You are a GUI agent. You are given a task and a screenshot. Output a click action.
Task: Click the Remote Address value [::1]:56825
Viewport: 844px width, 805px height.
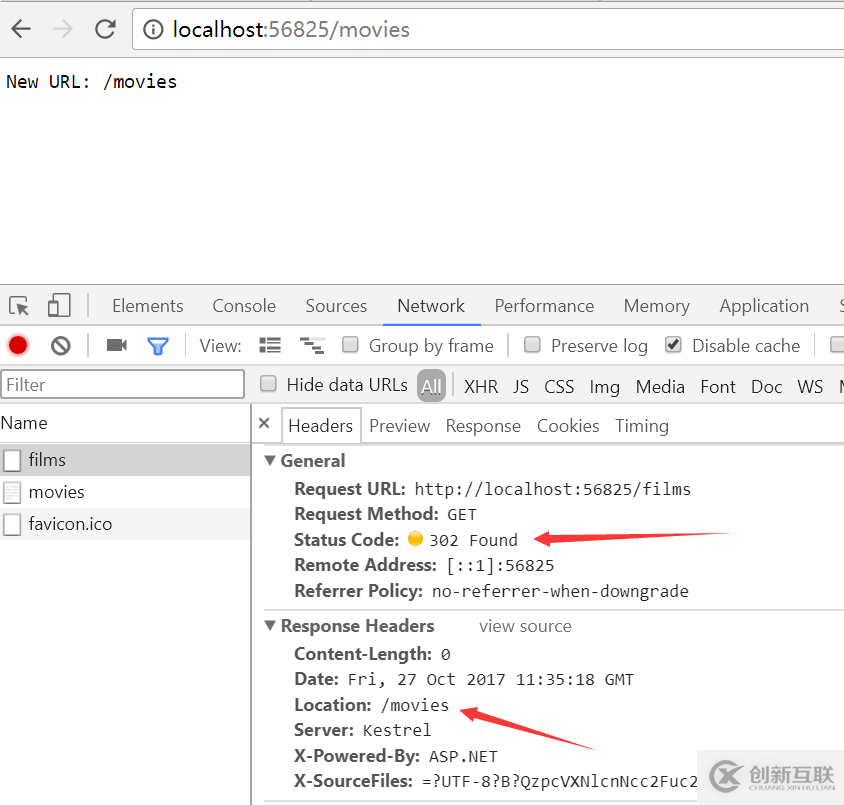pos(500,566)
